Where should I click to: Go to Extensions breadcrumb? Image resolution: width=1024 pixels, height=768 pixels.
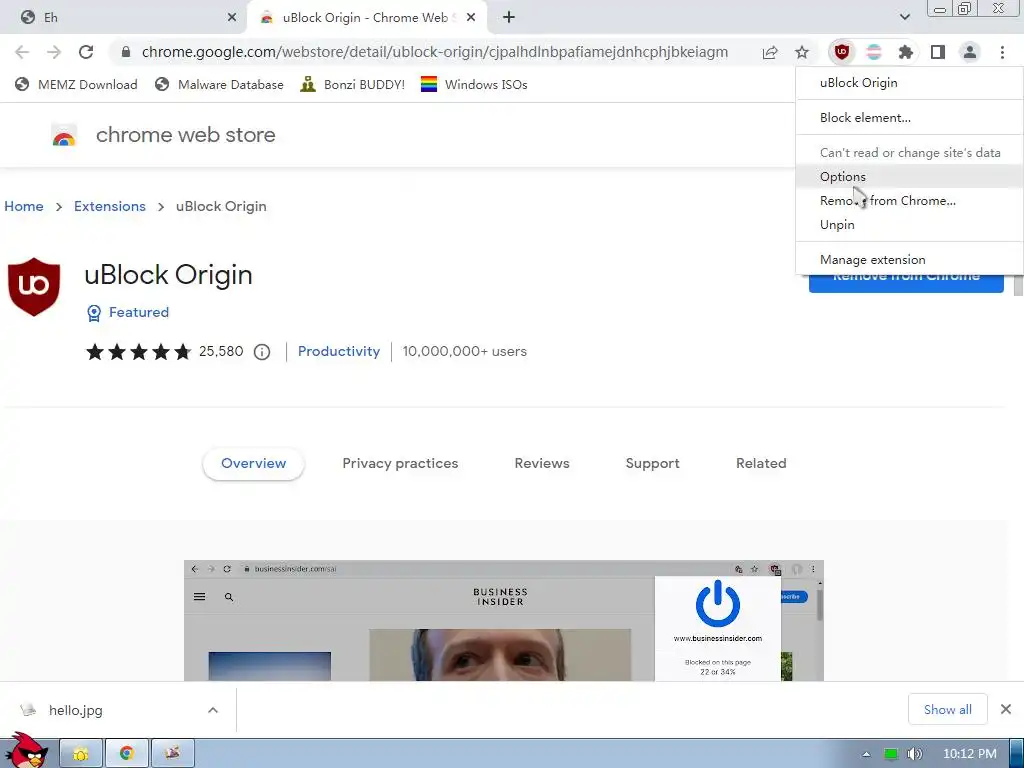tap(110, 206)
